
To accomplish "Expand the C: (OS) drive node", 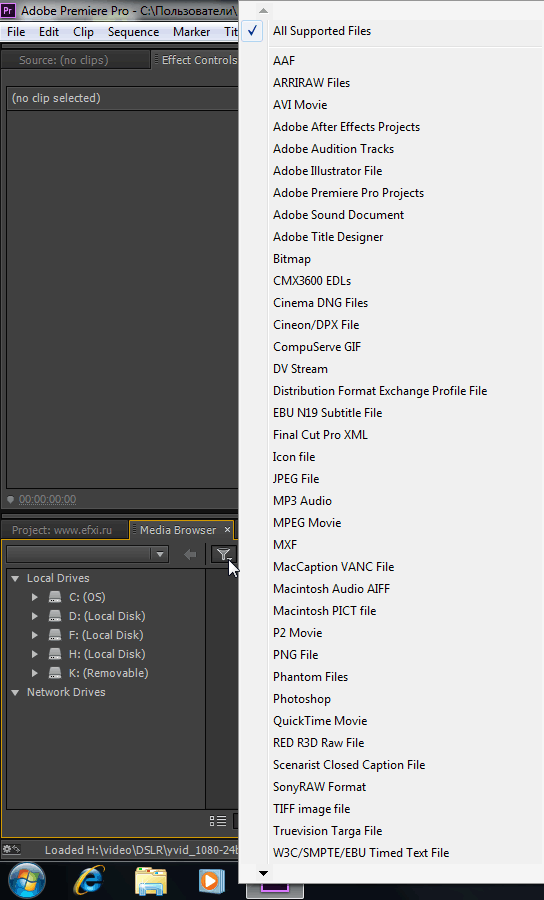I will coord(35,597).
